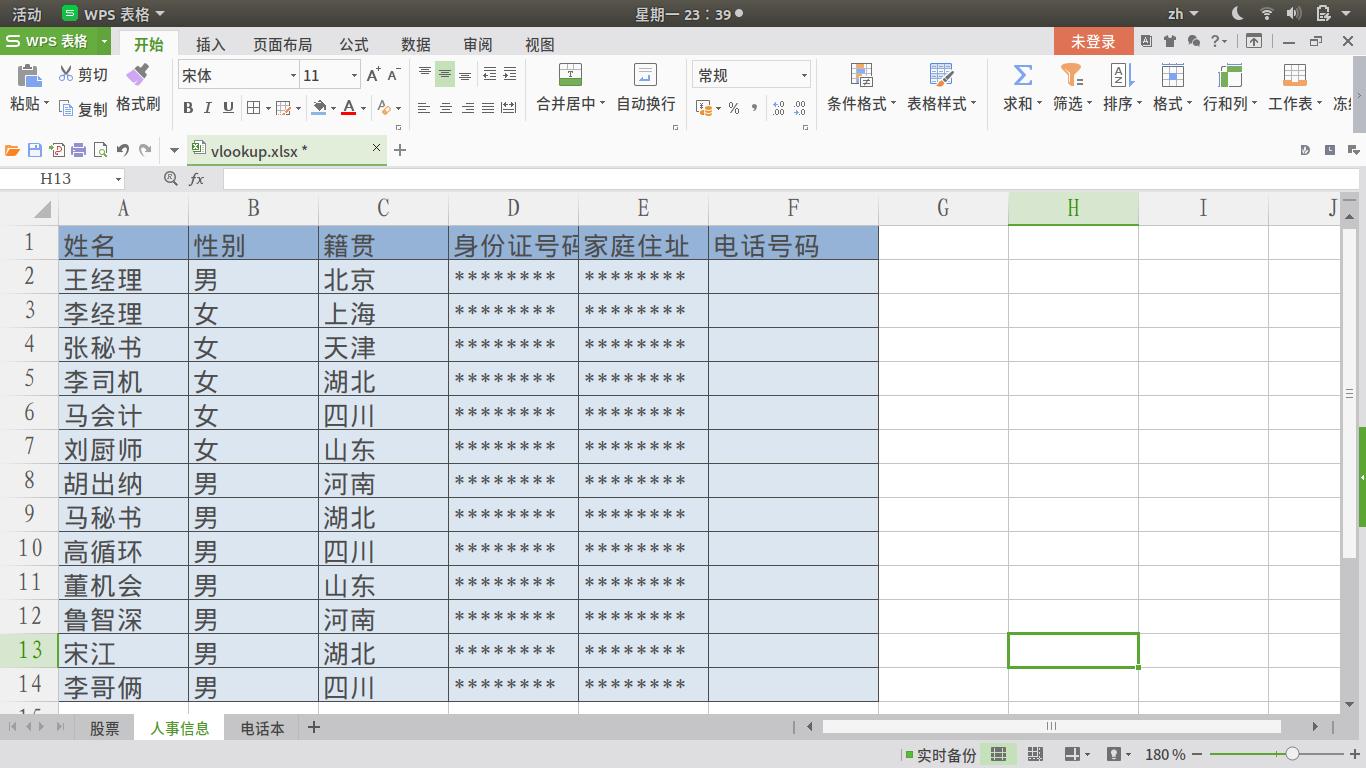Toggle italic formatting

point(208,106)
